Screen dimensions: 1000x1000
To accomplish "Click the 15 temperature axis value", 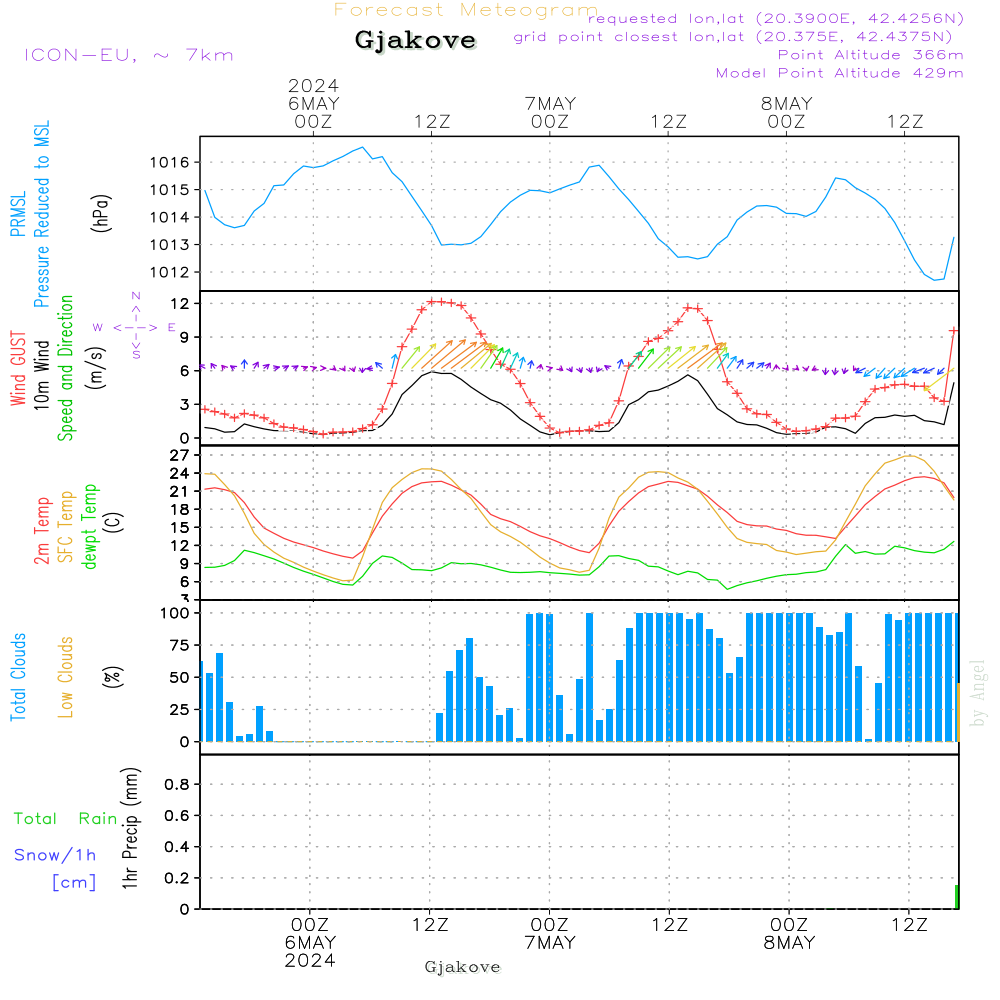I will [x=180, y=527].
